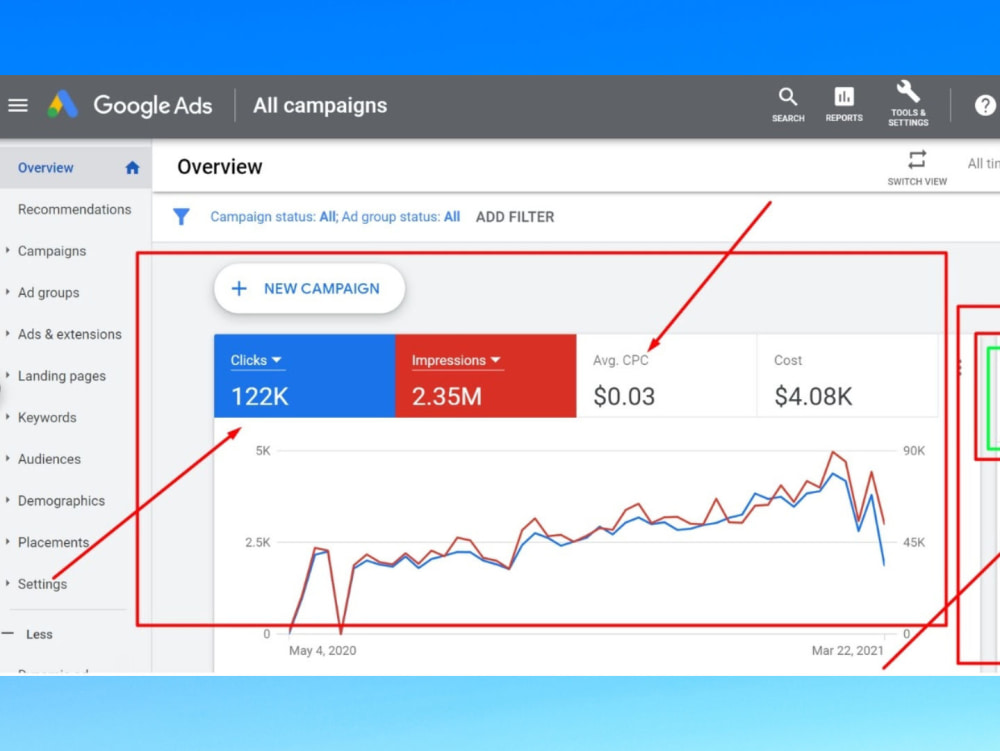Click the Ad group status: All filter

[x=401, y=217]
